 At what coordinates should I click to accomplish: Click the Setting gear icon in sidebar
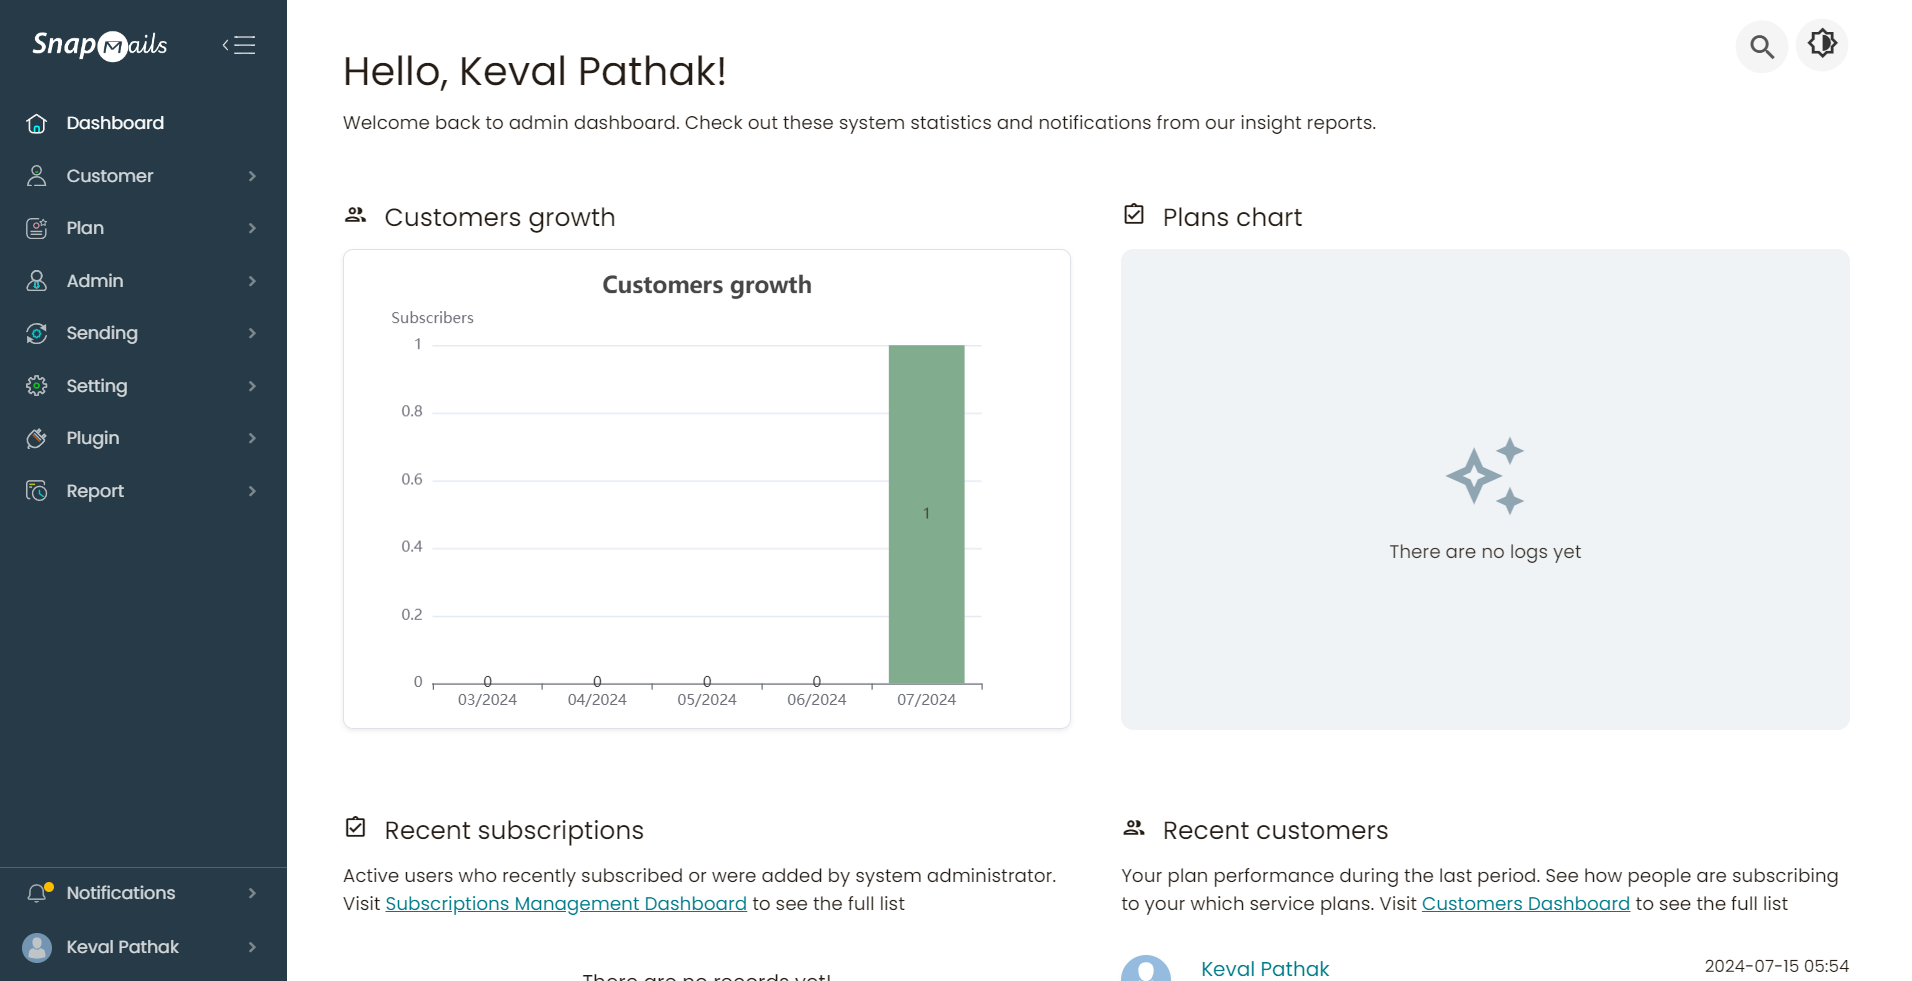pos(37,386)
